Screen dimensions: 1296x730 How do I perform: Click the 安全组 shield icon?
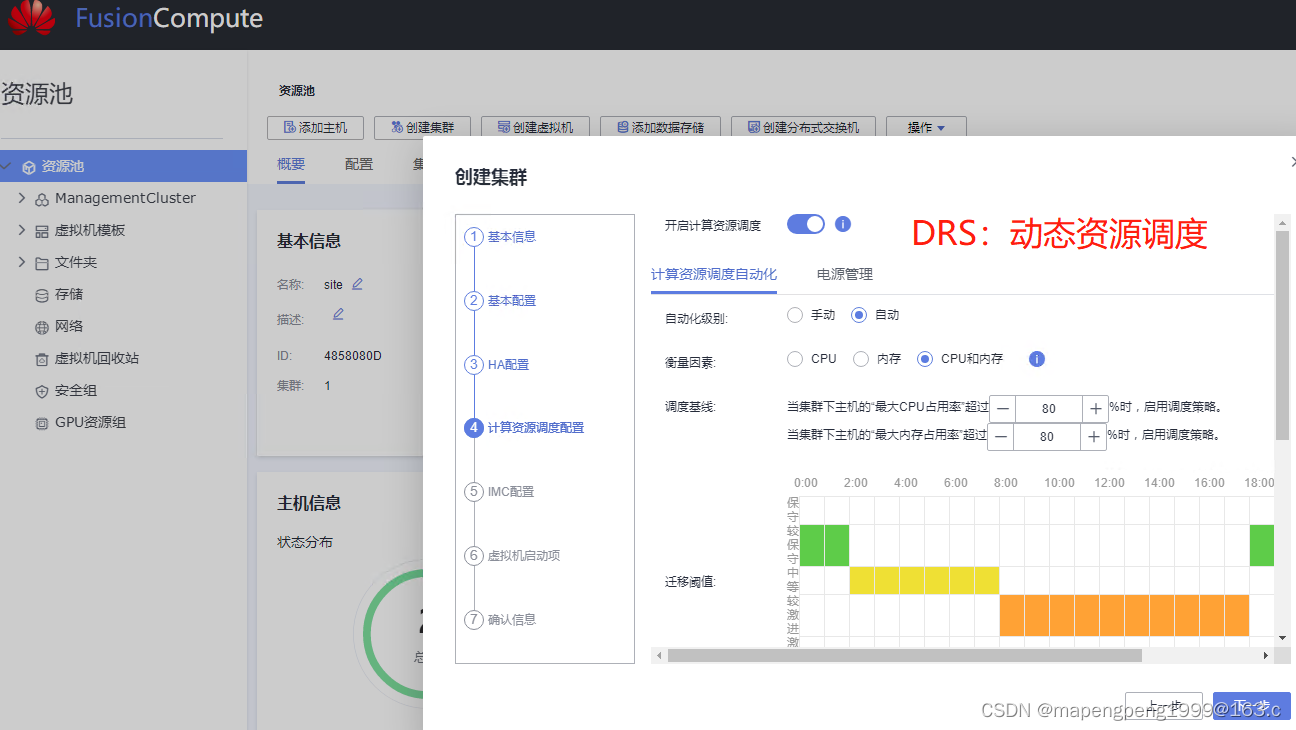(x=42, y=391)
